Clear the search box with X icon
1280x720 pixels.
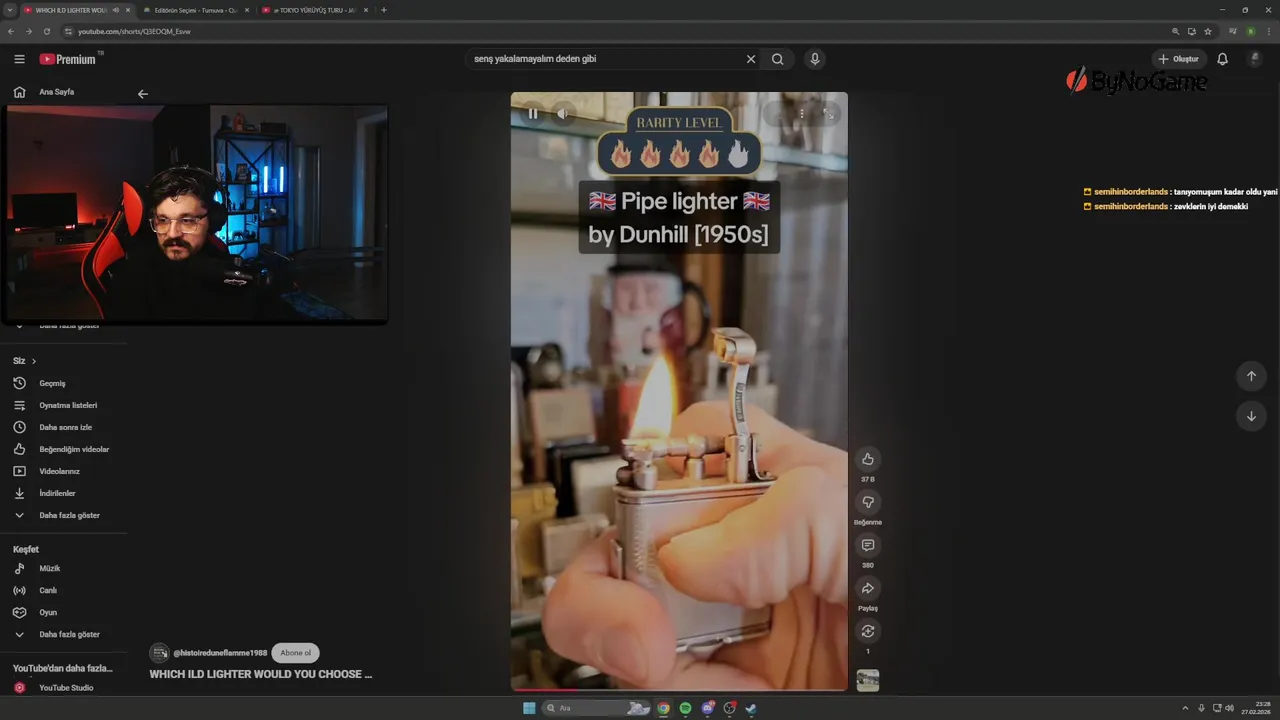[x=751, y=59]
